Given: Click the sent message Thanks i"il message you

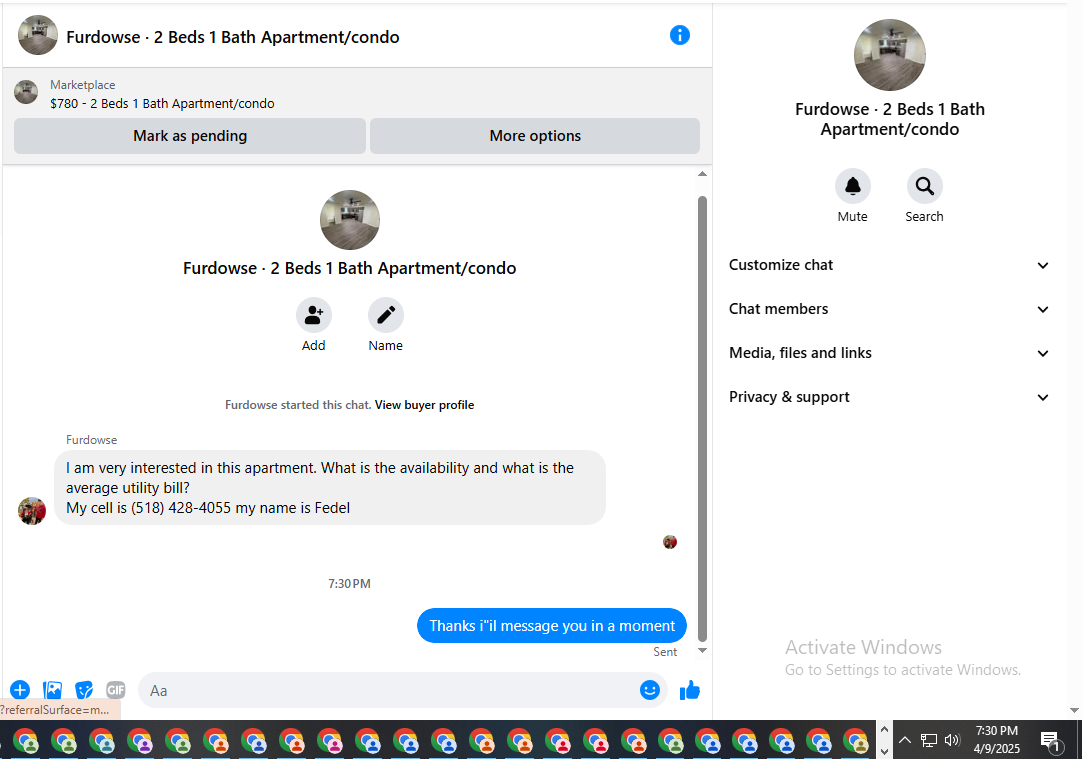Looking at the screenshot, I should point(552,626).
